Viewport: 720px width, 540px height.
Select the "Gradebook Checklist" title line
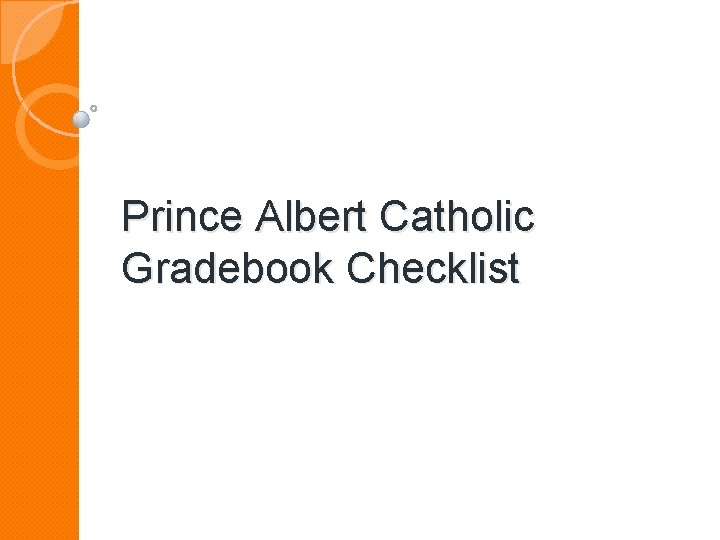point(320,268)
